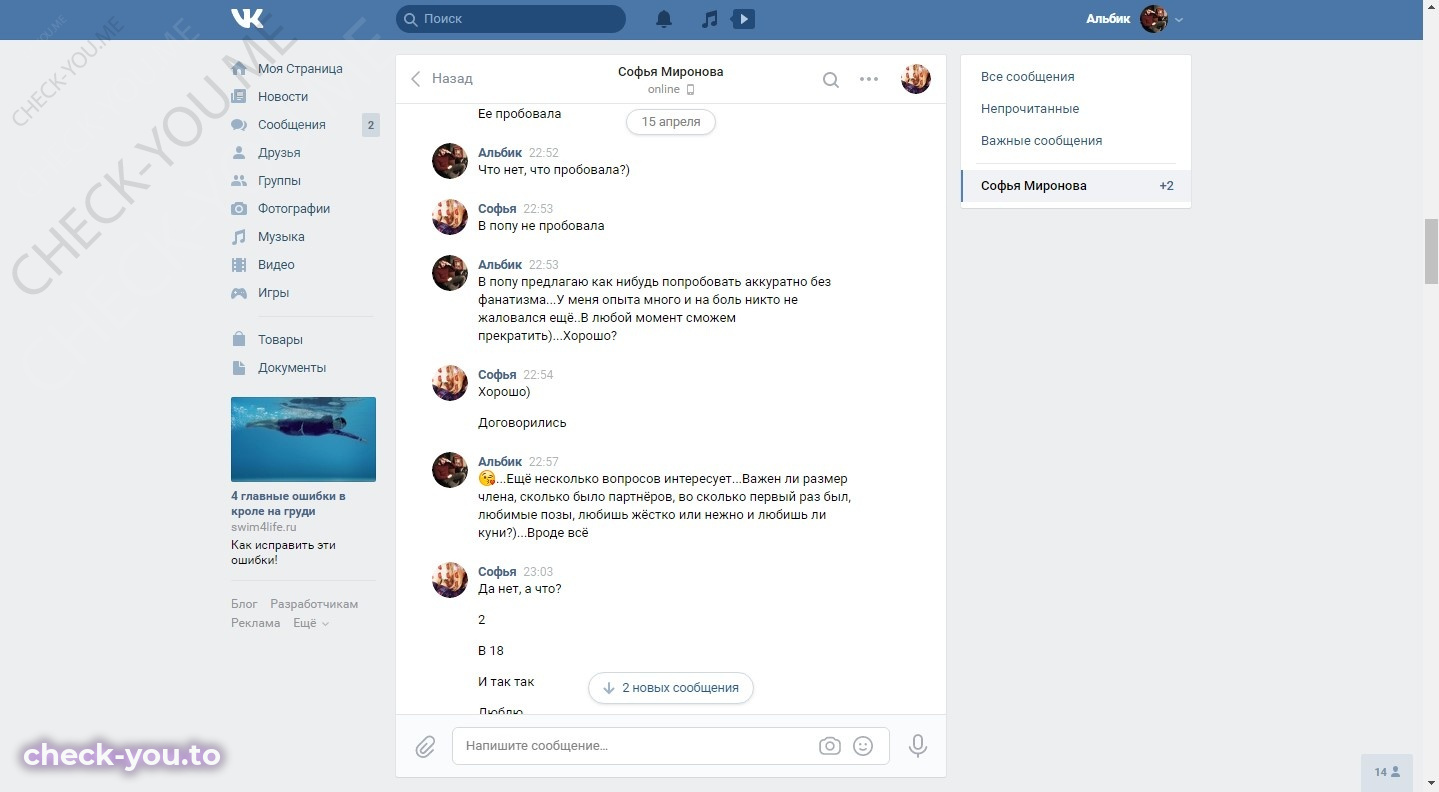Click the home icon beside Моя Страница
The image size is (1439, 792).
tap(239, 69)
